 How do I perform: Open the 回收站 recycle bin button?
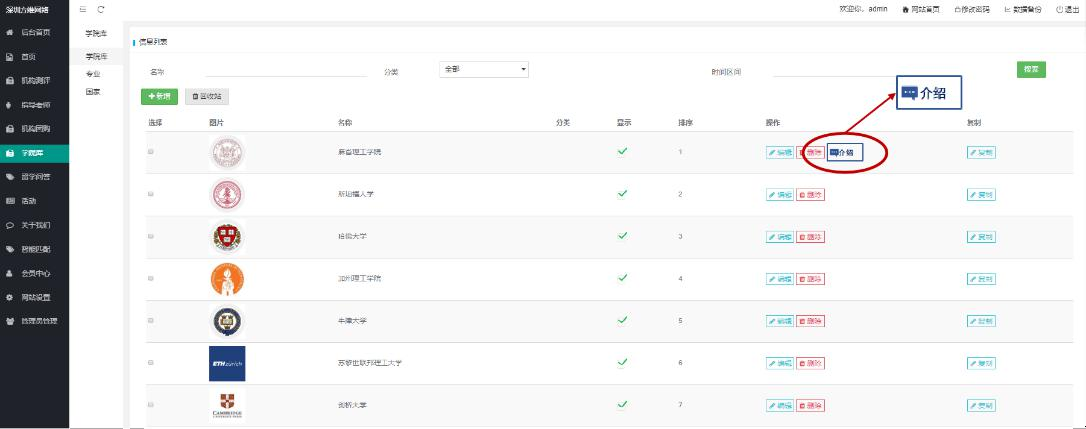pos(207,96)
